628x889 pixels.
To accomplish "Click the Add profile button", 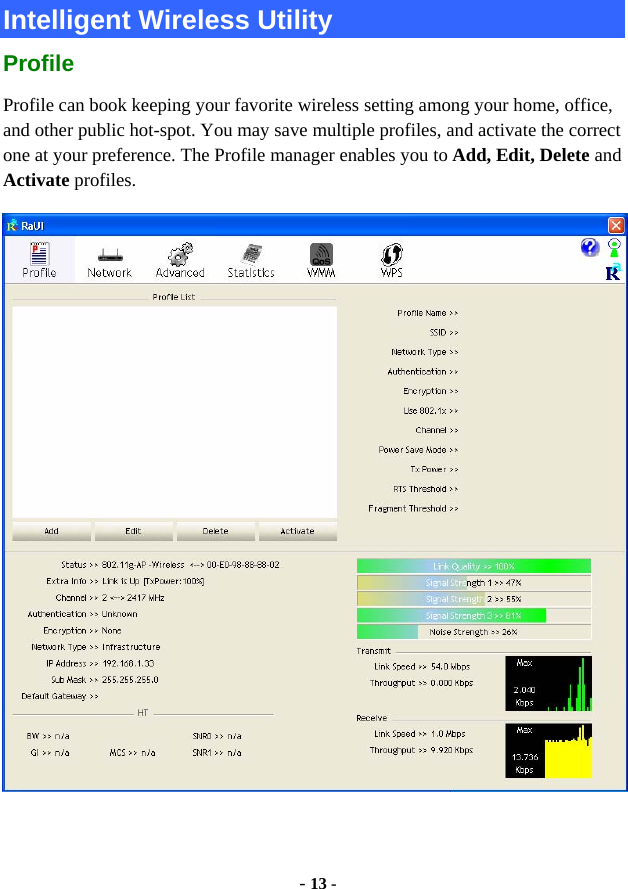I will point(52,531).
